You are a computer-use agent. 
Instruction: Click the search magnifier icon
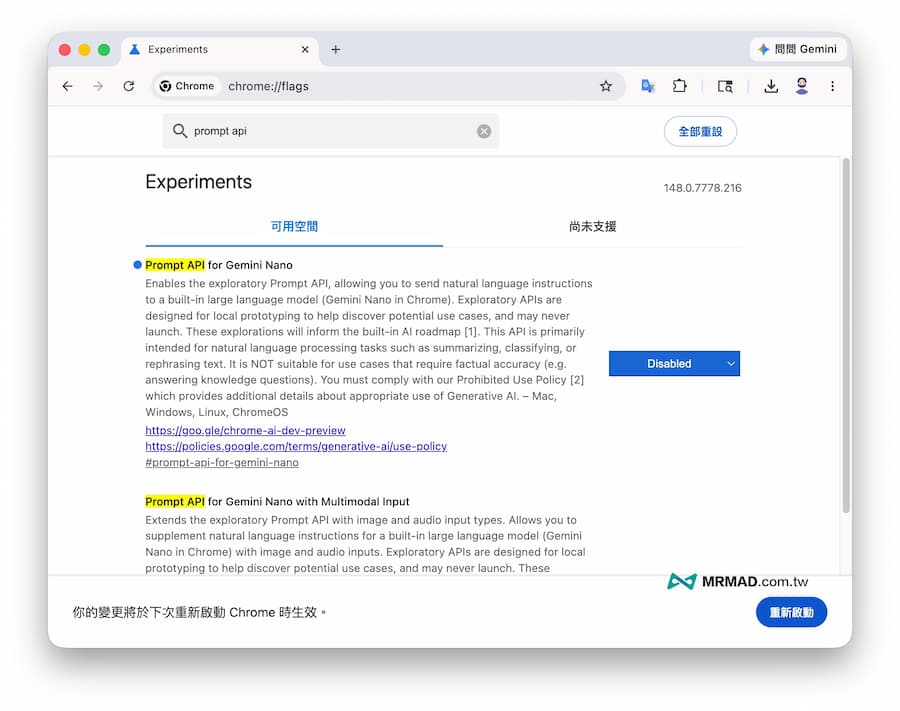180,131
